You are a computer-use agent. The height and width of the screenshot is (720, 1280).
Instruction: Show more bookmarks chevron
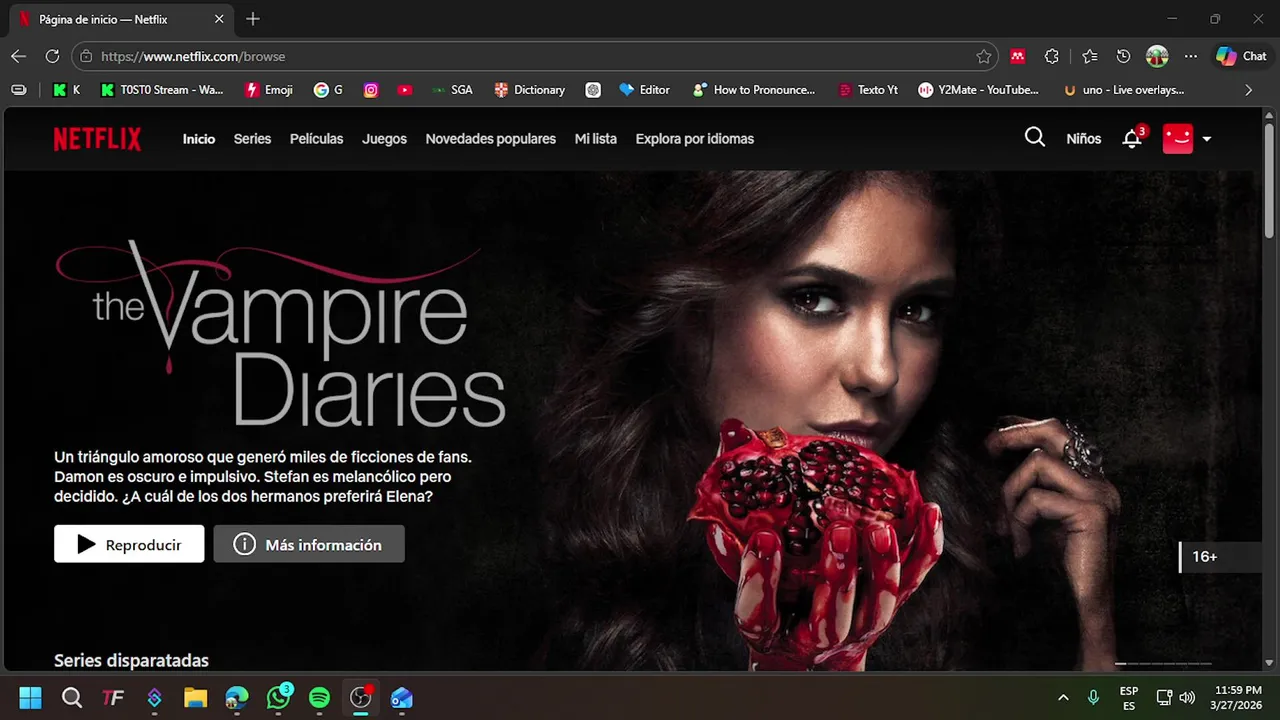(x=1248, y=90)
